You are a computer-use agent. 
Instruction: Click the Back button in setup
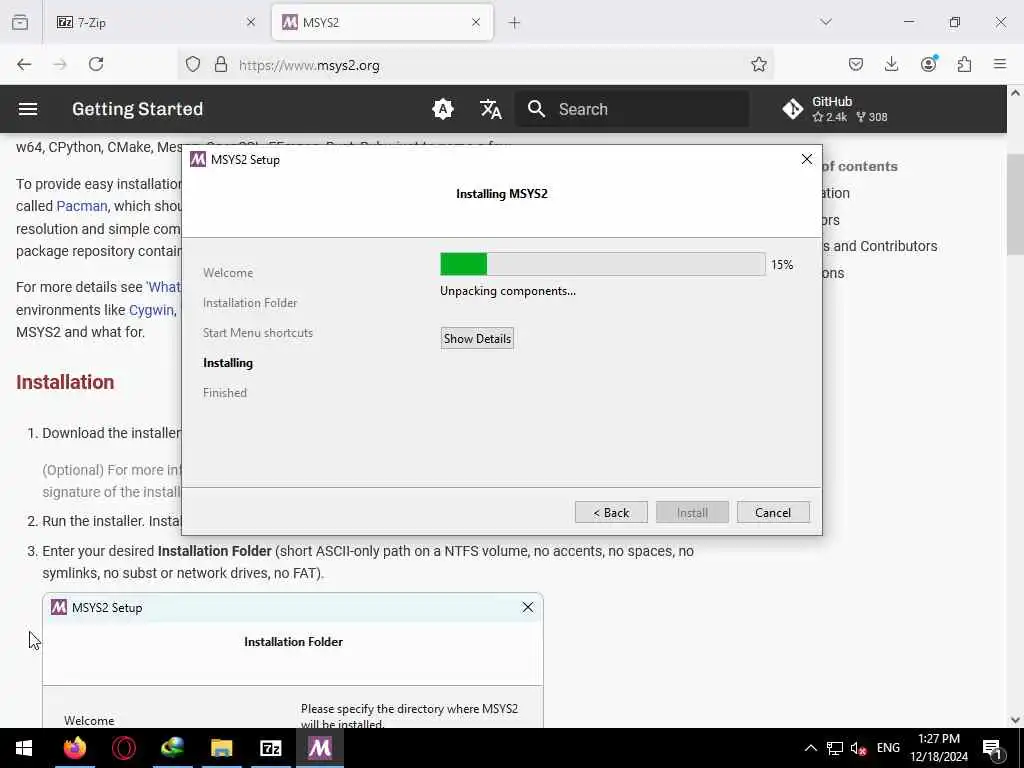click(x=611, y=513)
